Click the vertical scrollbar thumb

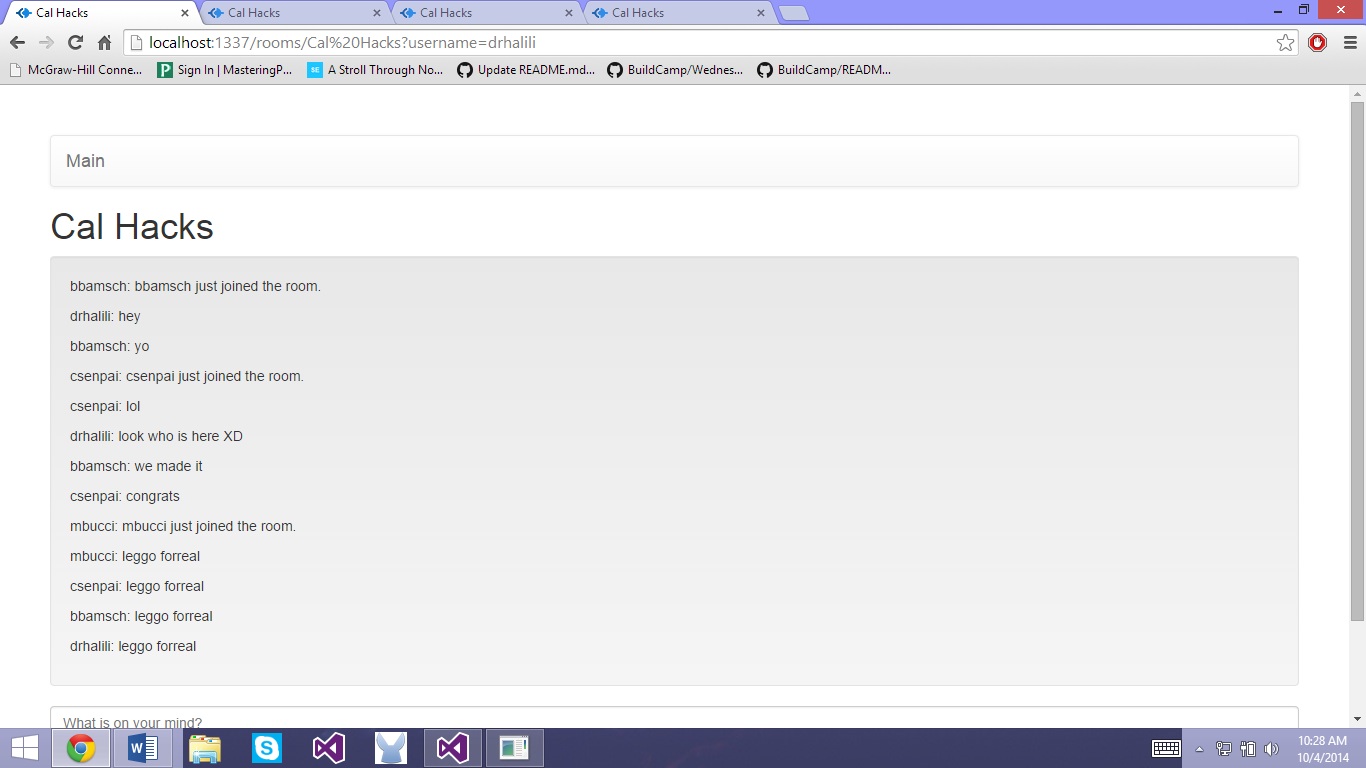point(1357,360)
